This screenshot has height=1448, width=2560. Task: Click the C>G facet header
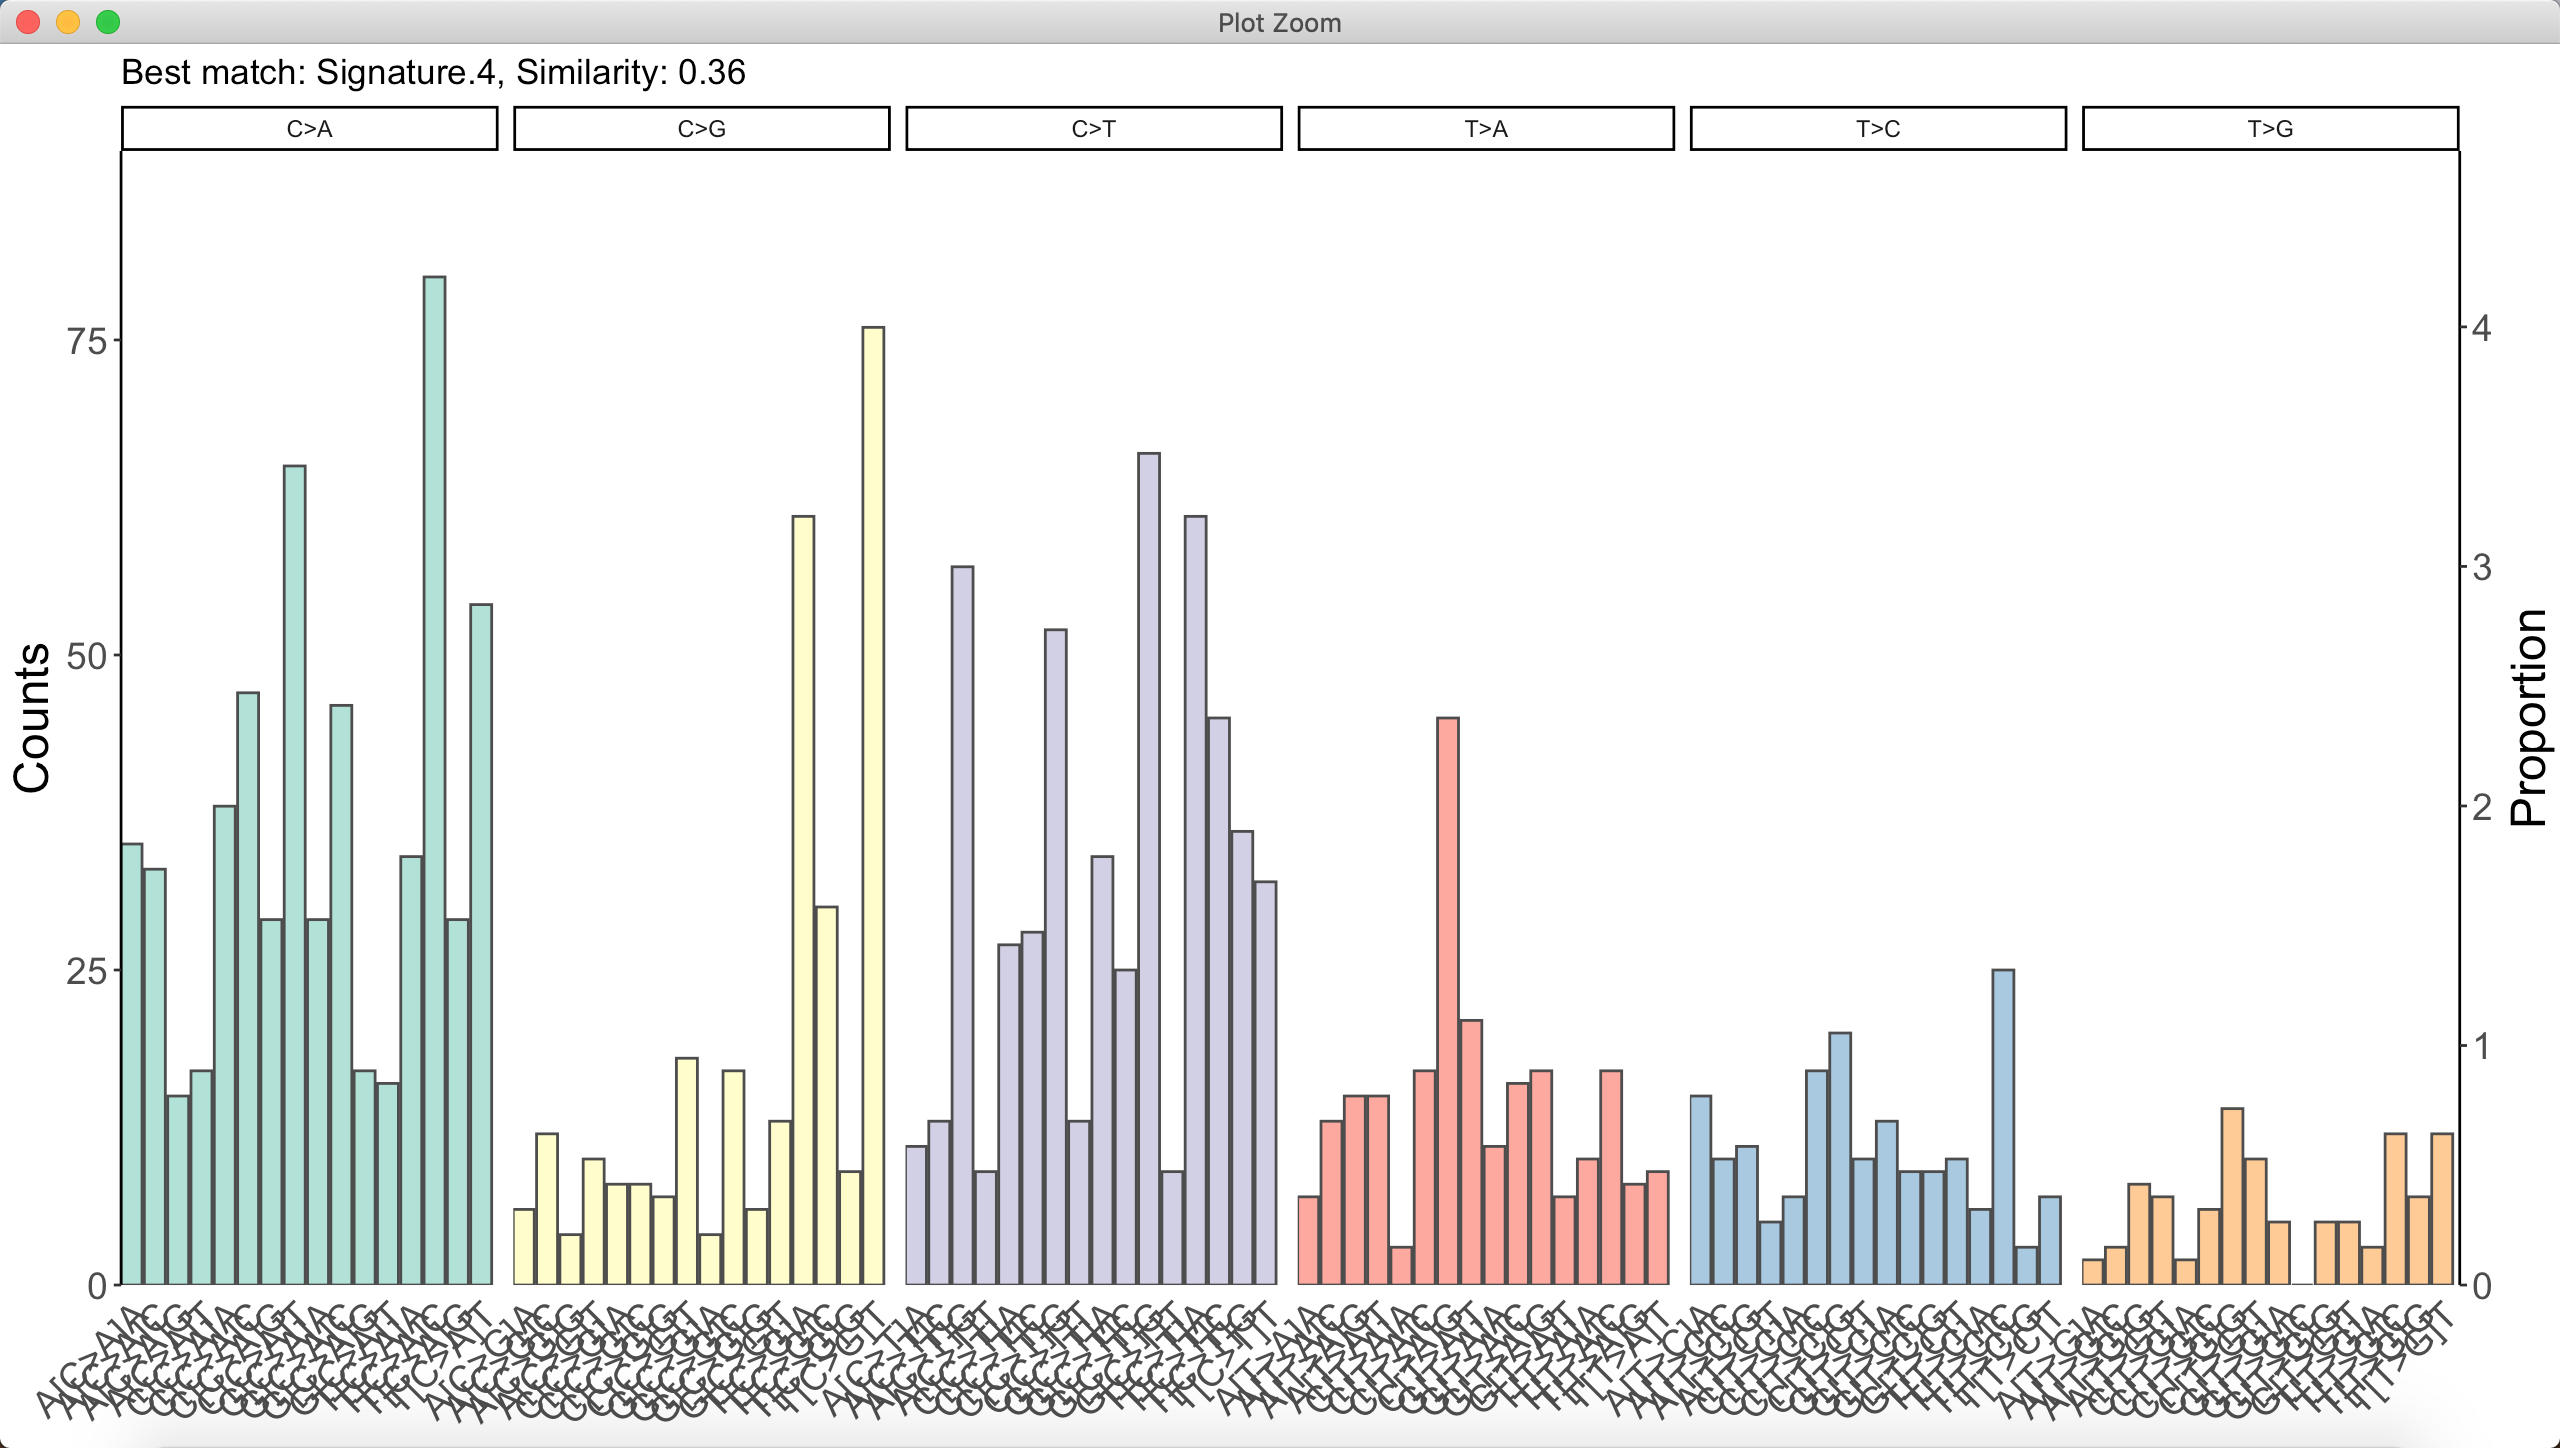[x=701, y=129]
